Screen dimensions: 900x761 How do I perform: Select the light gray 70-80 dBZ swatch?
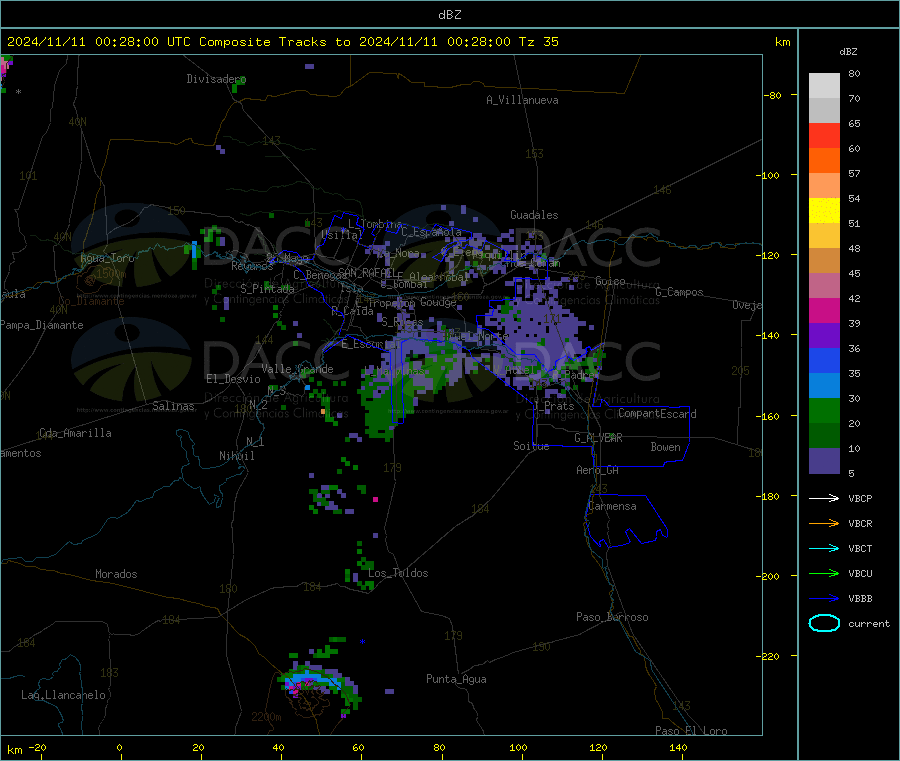tap(824, 86)
